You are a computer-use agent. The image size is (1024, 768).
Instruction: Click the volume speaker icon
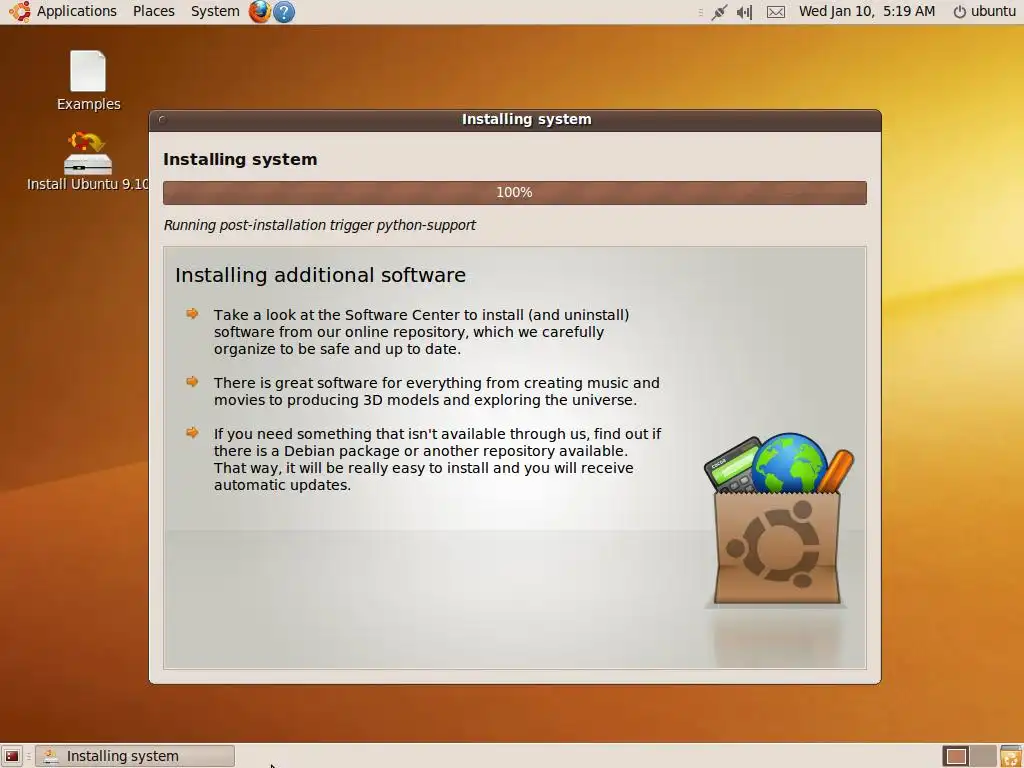click(744, 12)
